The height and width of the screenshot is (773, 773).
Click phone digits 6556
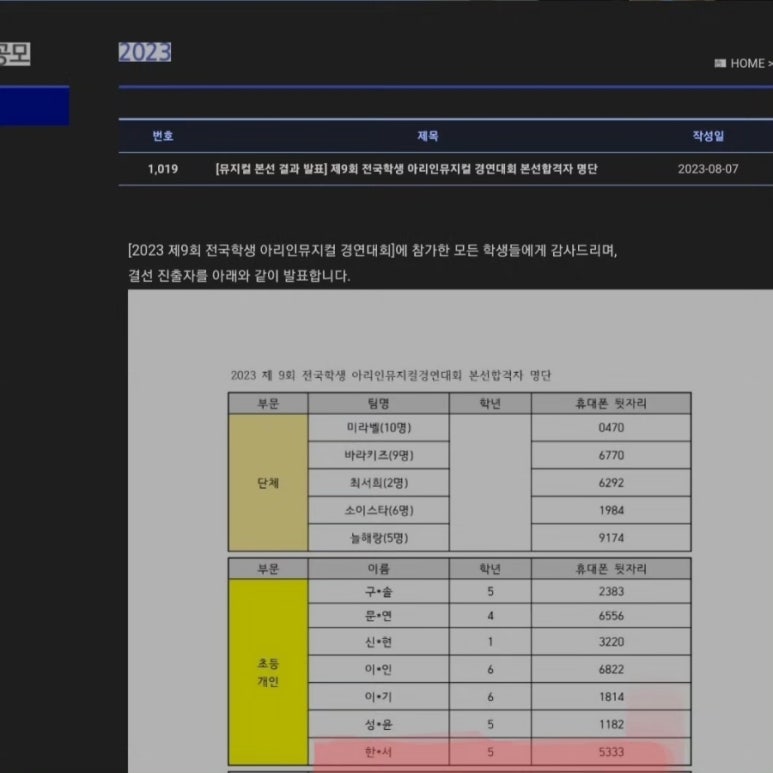(x=611, y=616)
